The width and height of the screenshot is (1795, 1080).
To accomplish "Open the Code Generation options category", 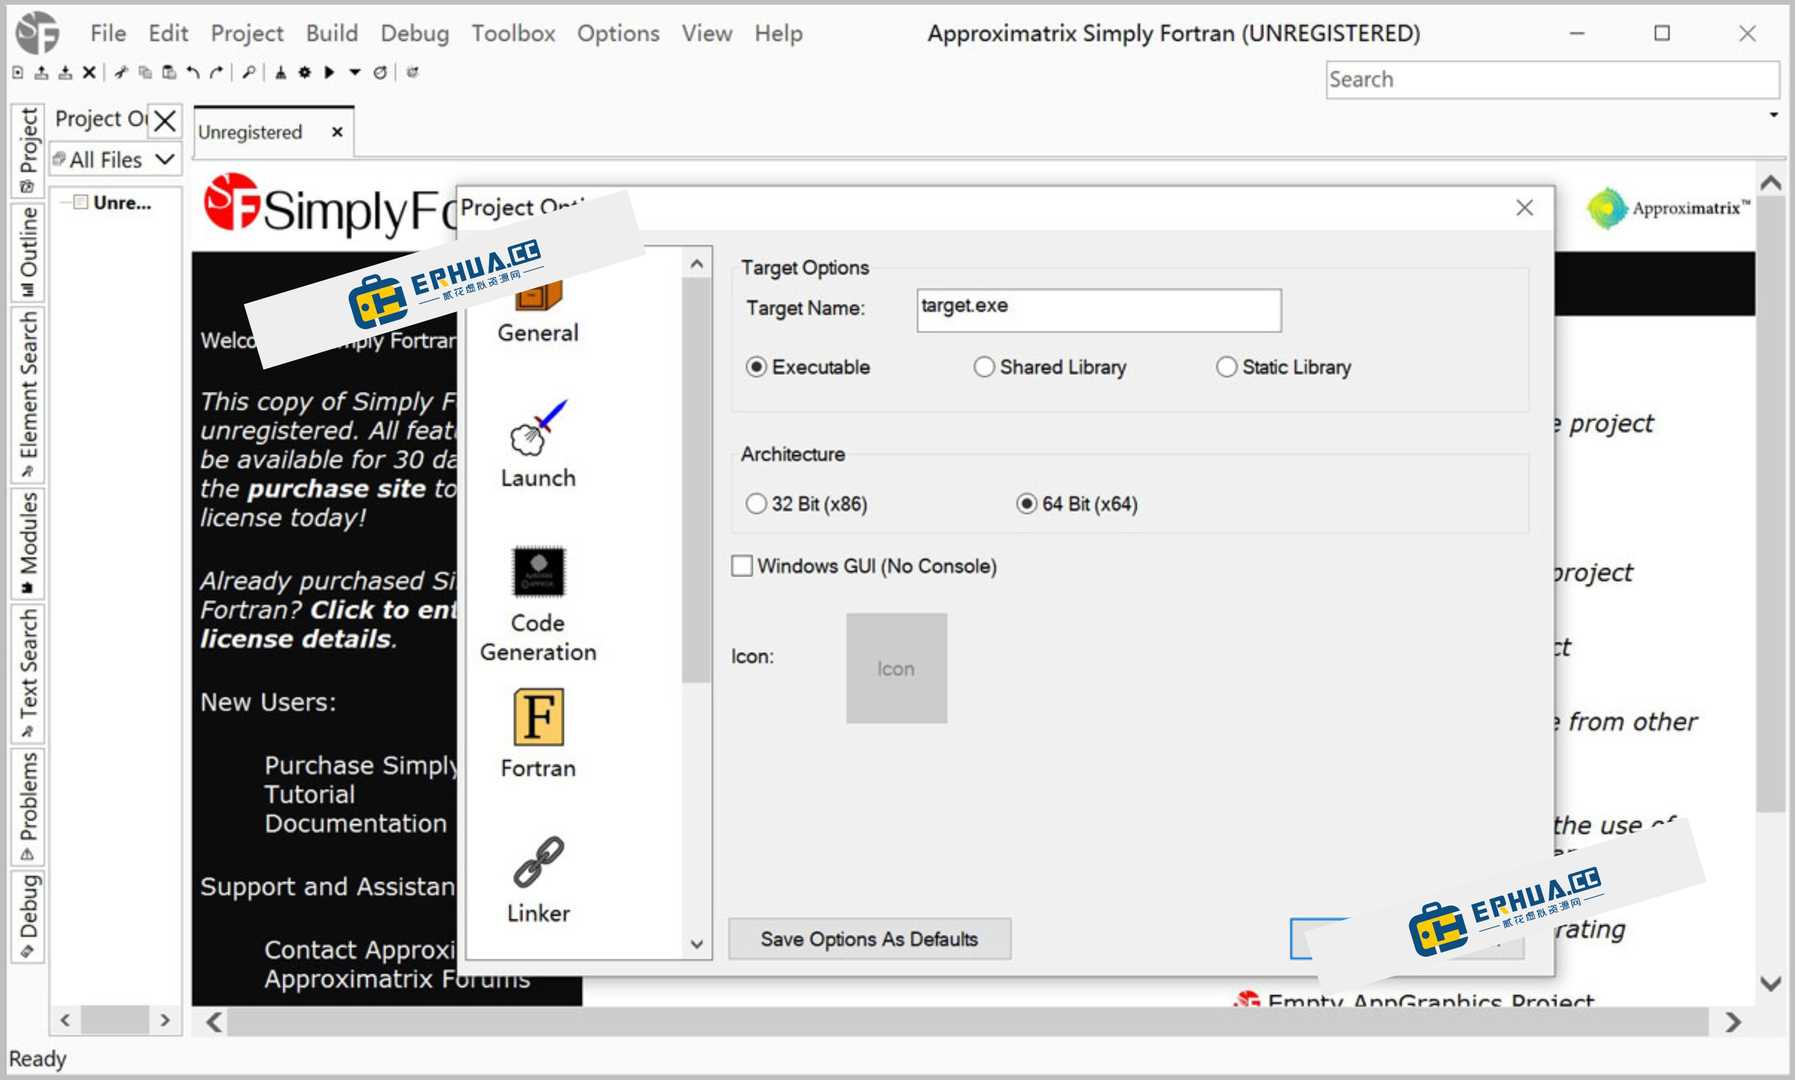I will [538, 604].
